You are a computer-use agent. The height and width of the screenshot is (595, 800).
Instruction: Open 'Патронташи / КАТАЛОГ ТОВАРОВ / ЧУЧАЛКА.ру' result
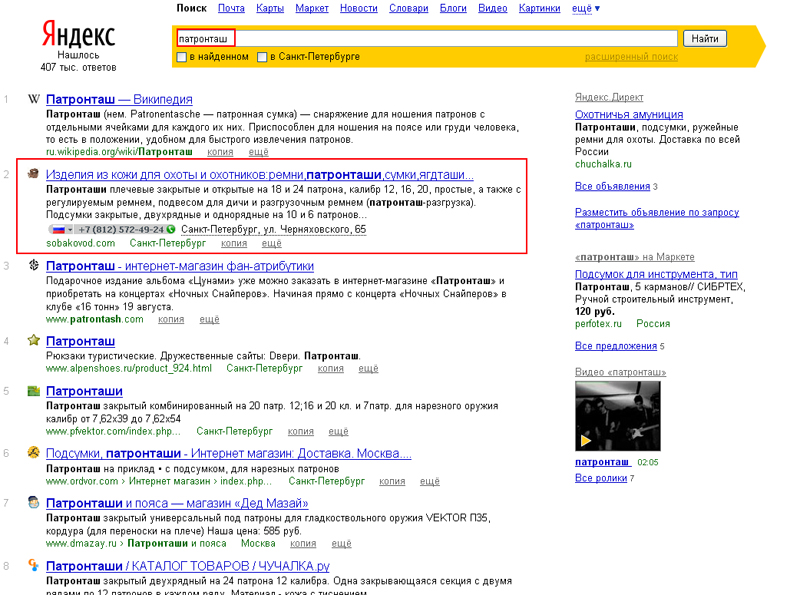[x=188, y=566]
